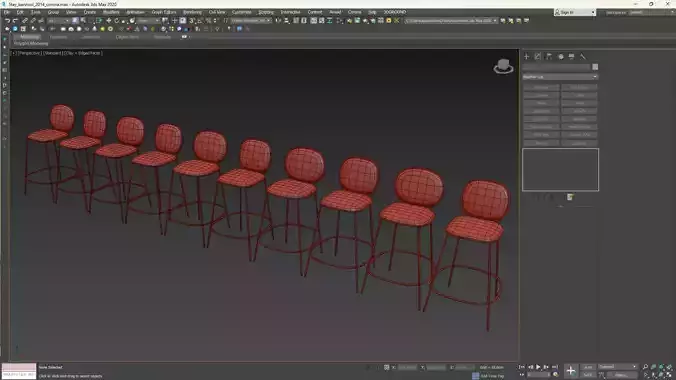The height and width of the screenshot is (380, 676).
Task: Click the Previous Frame button
Action: 531,367
